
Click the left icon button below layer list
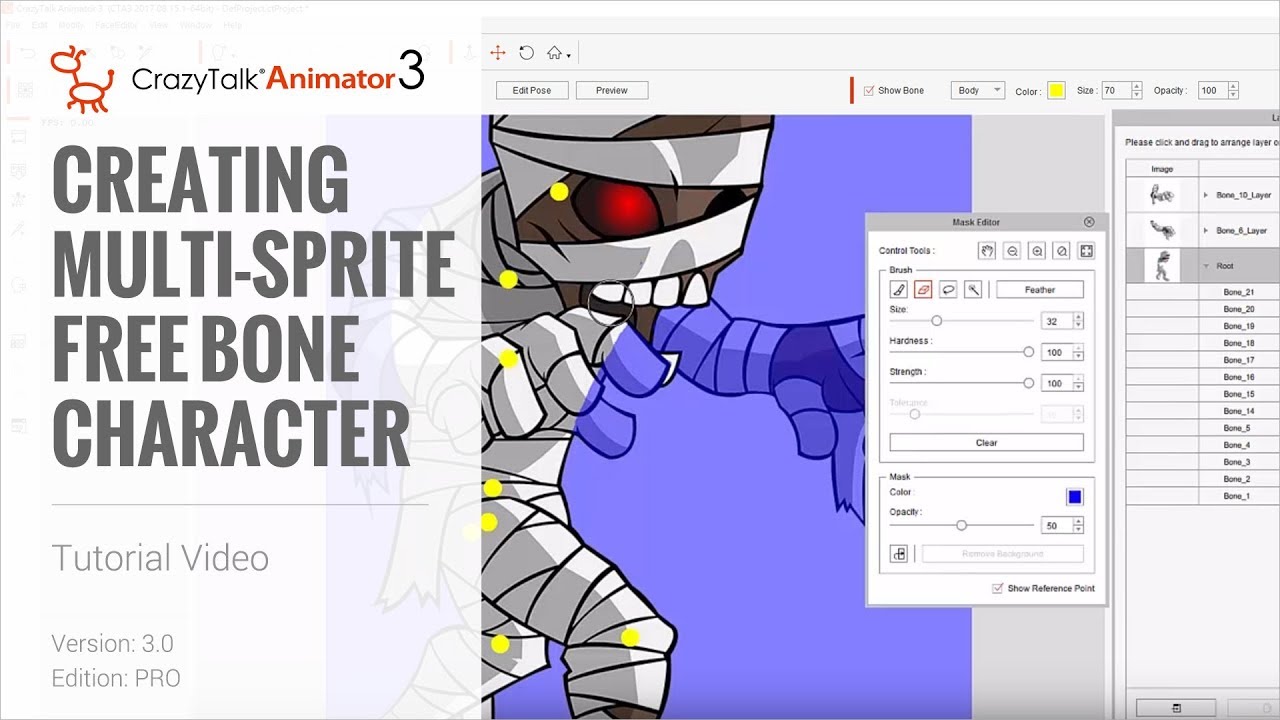pyautogui.click(x=1176, y=707)
